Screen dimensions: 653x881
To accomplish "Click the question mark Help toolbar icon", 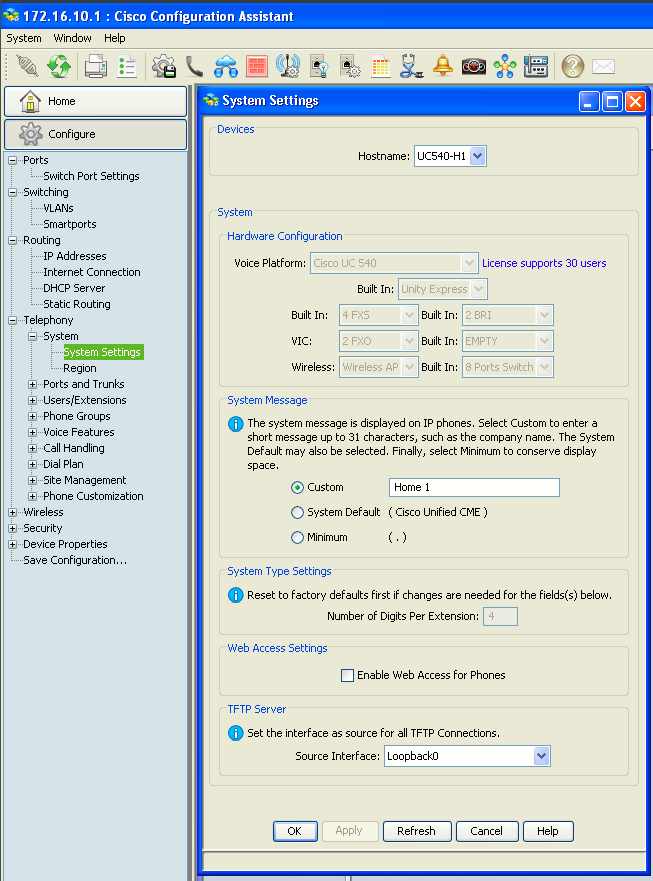I will click(573, 66).
